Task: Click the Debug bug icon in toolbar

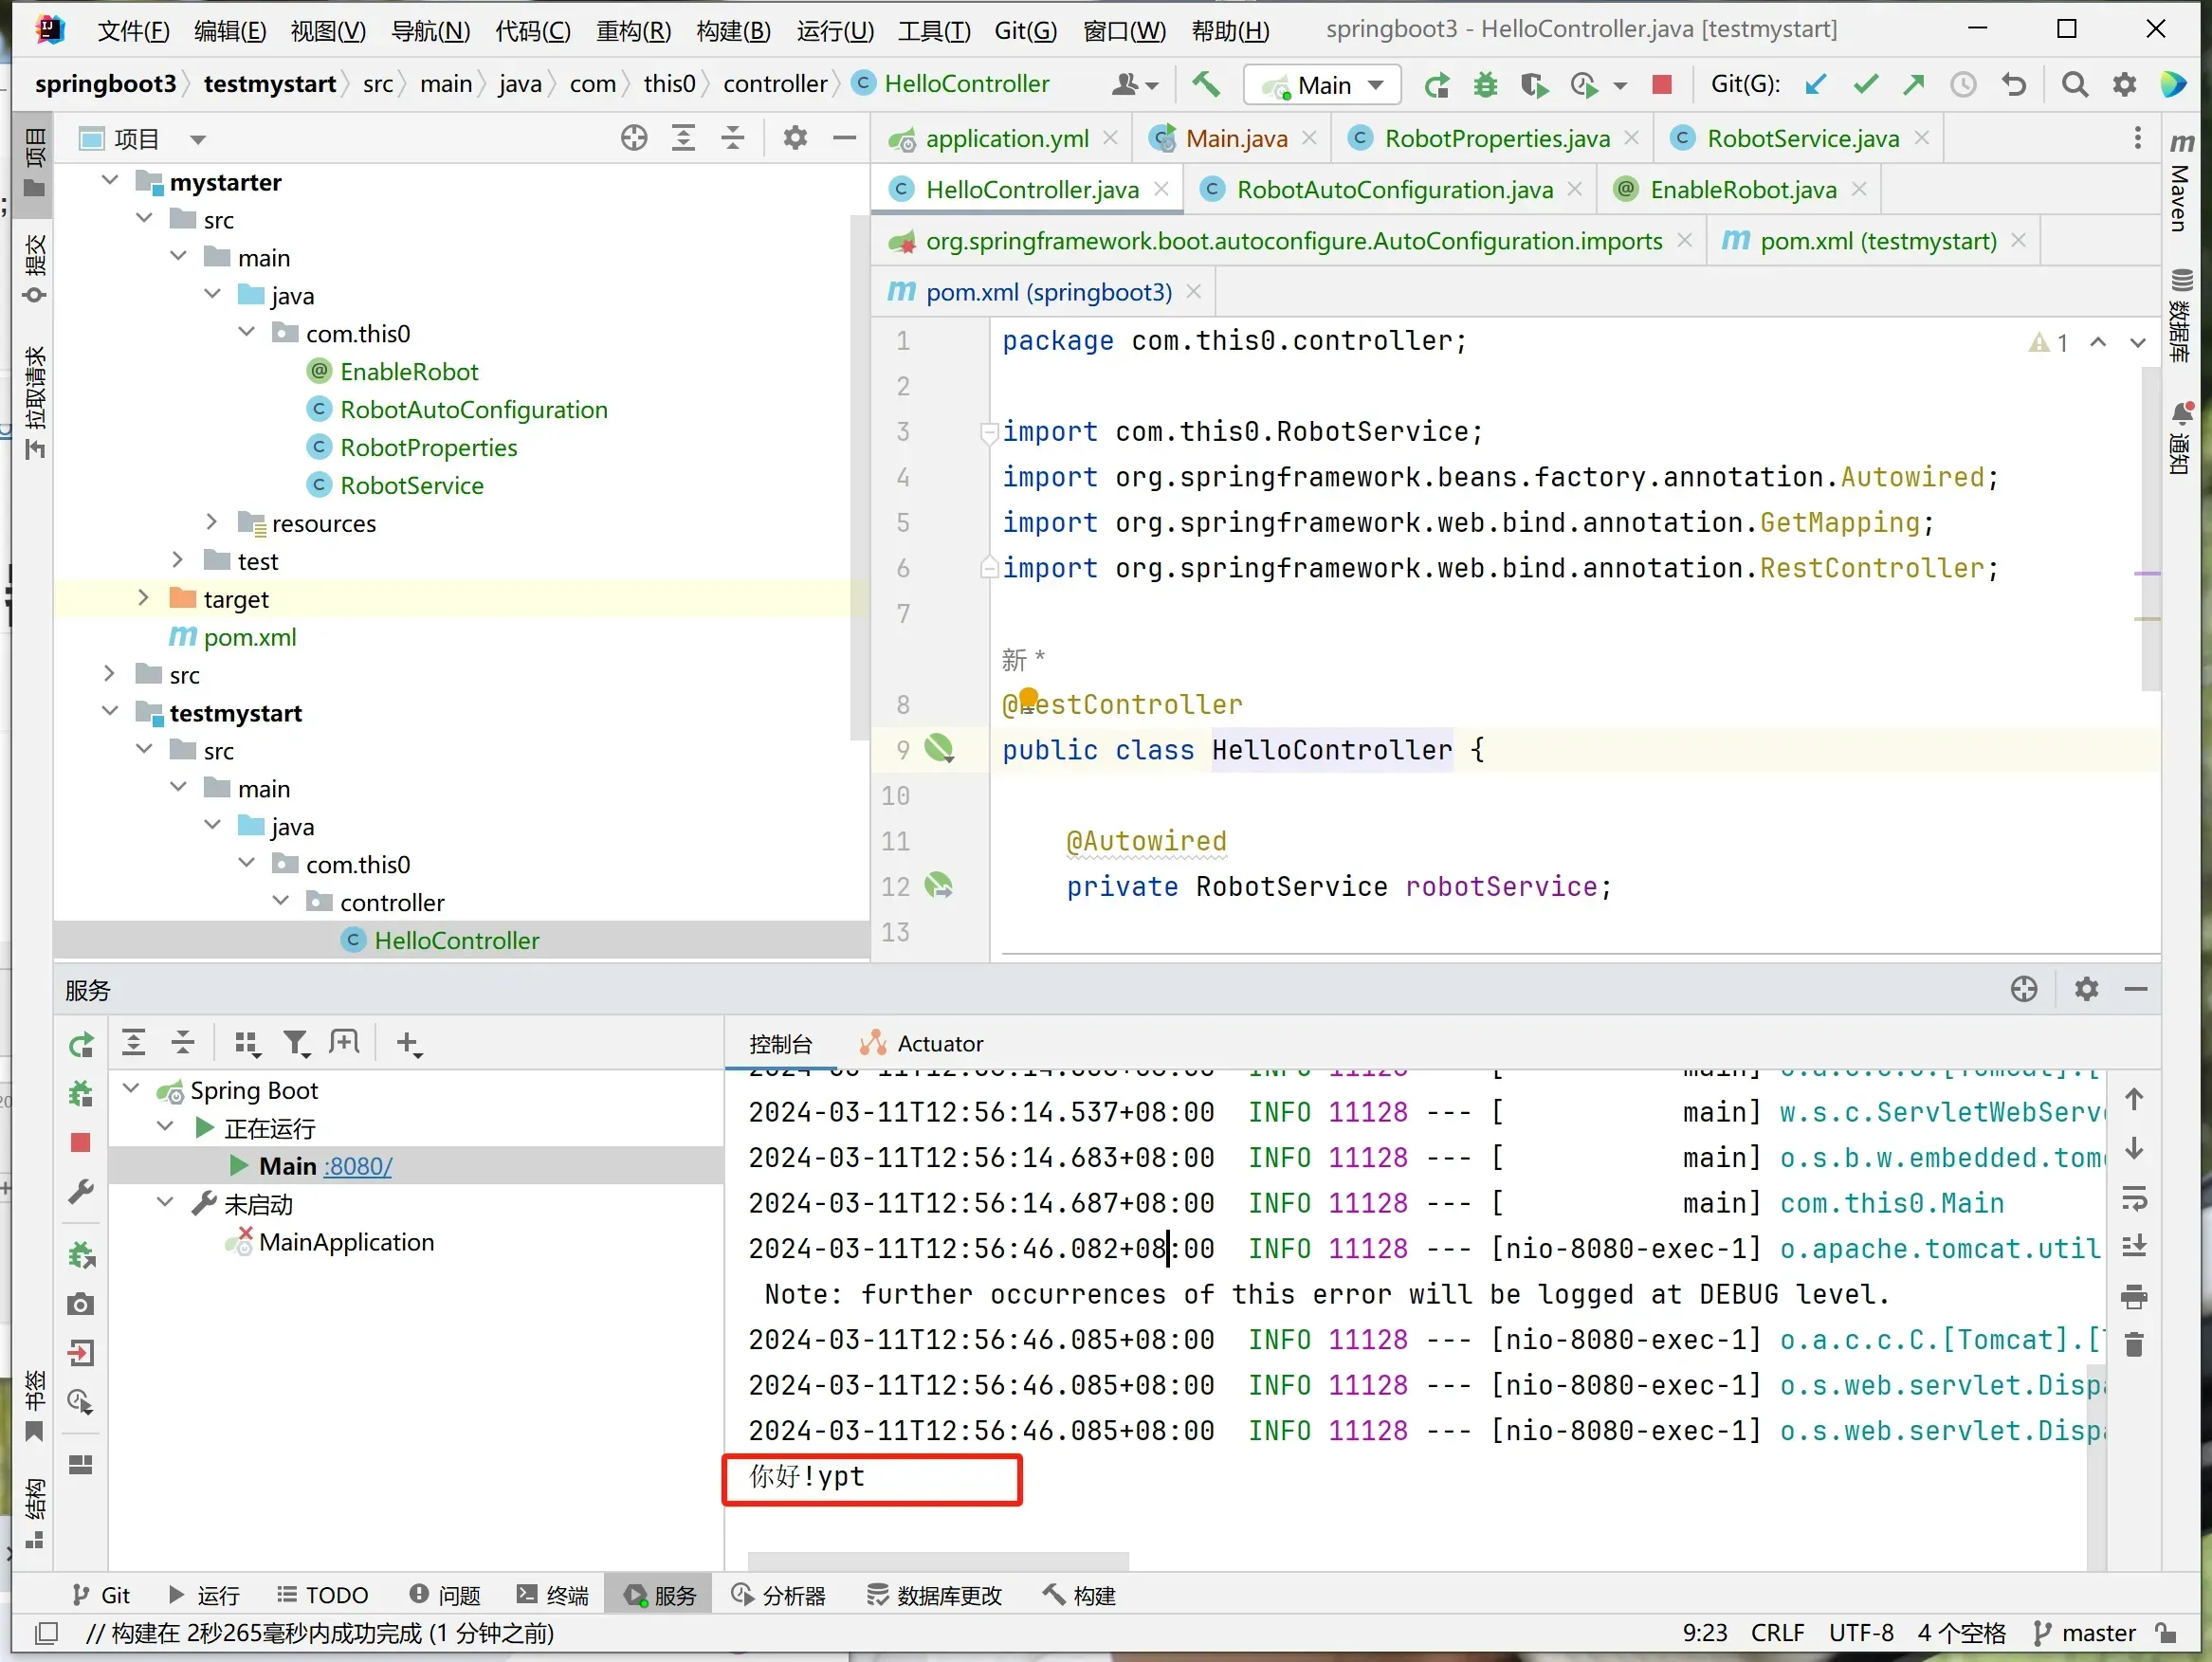Action: [x=1485, y=85]
